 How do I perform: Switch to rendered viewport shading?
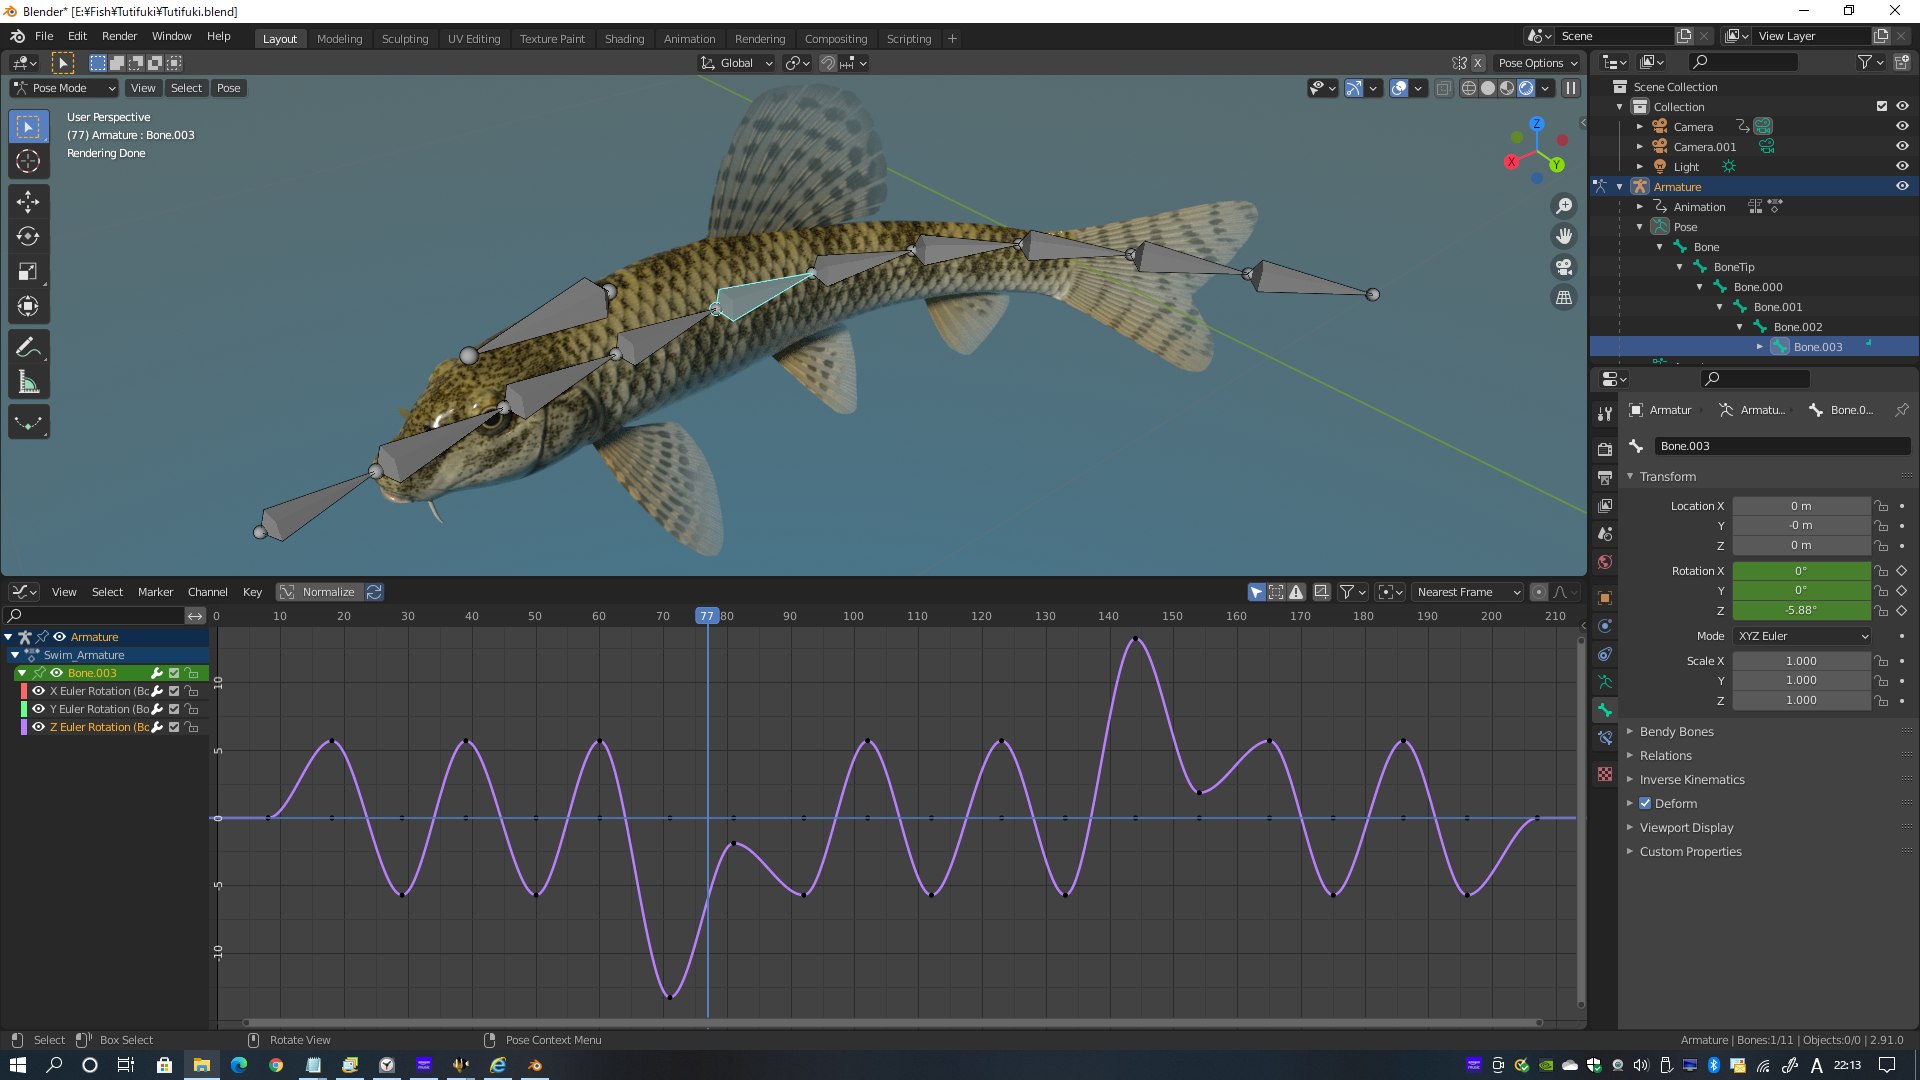point(1526,88)
